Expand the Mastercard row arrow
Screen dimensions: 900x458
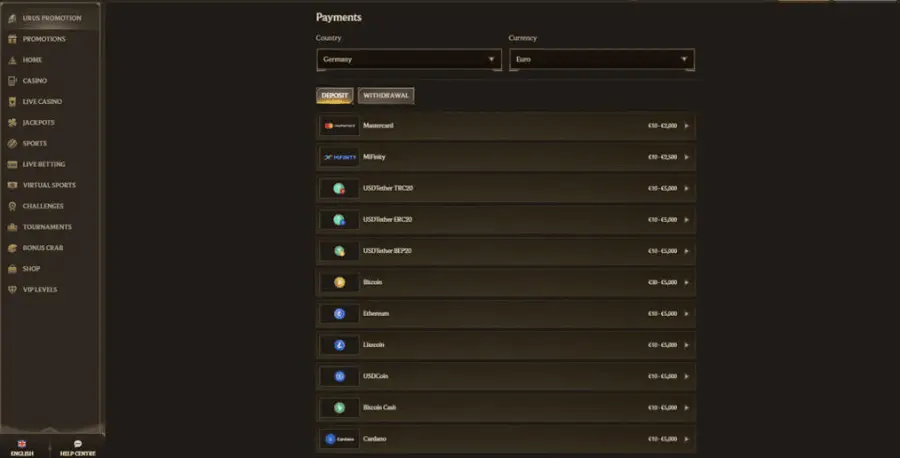click(686, 126)
